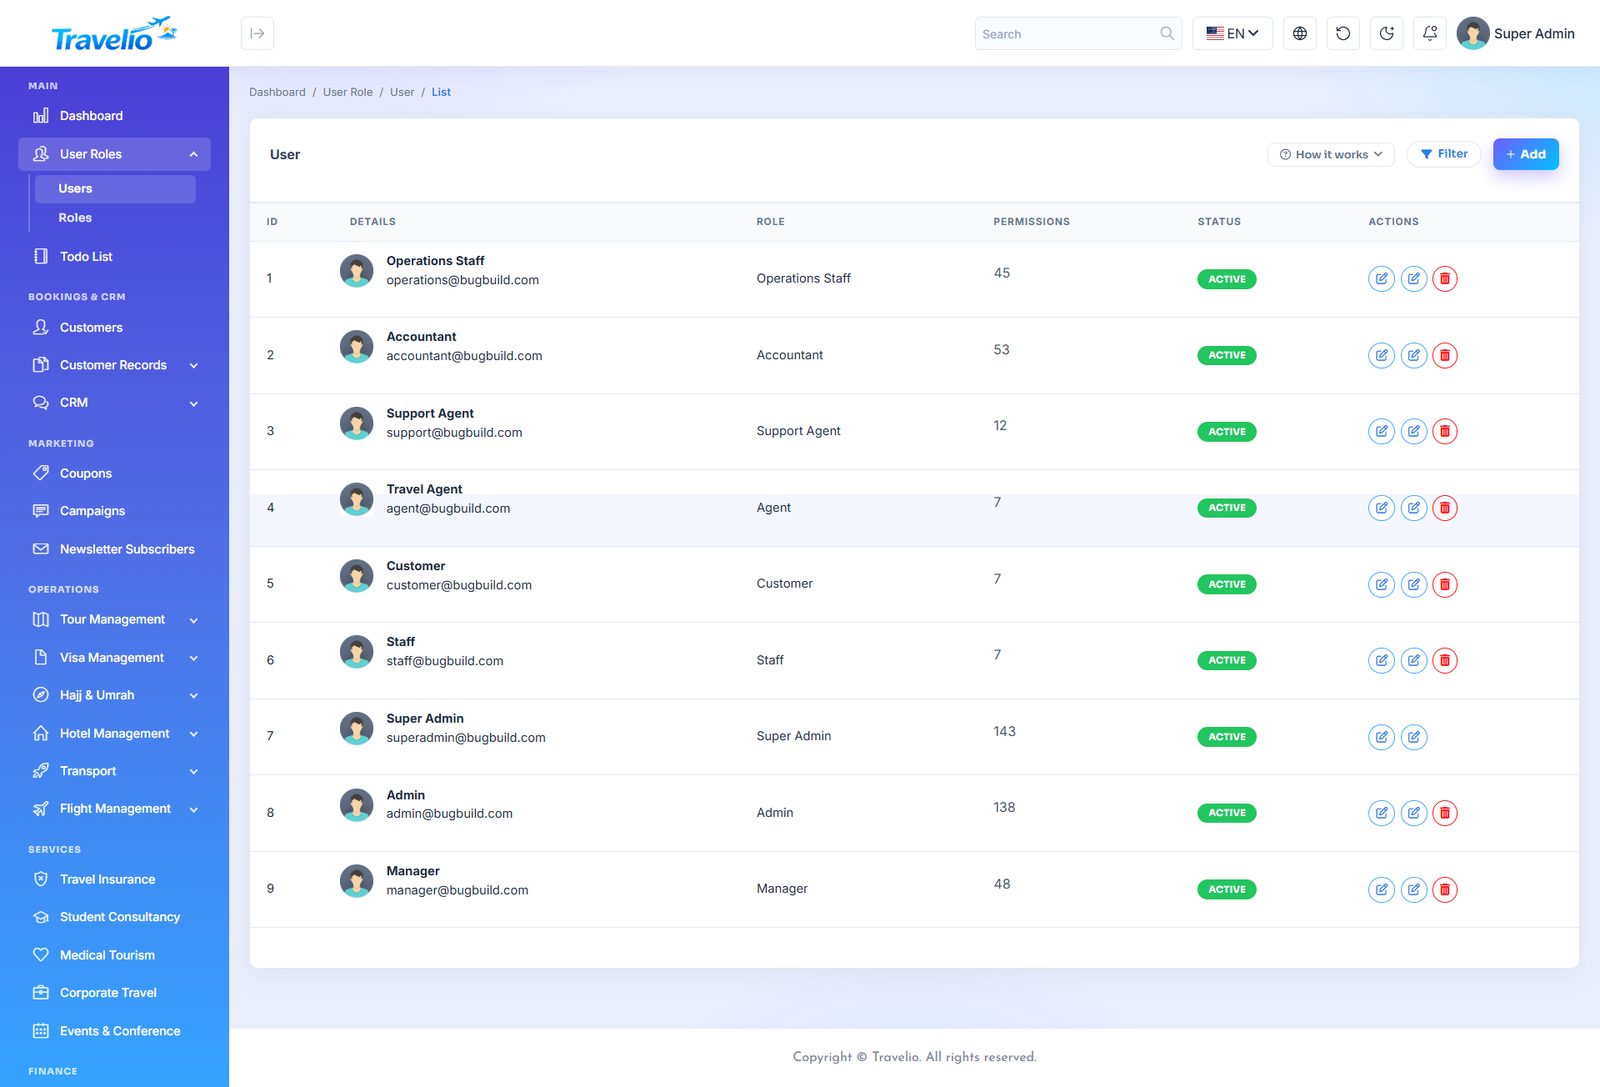Toggle dark mode with the moon icon
This screenshot has height=1087, width=1600.
[x=1386, y=33]
